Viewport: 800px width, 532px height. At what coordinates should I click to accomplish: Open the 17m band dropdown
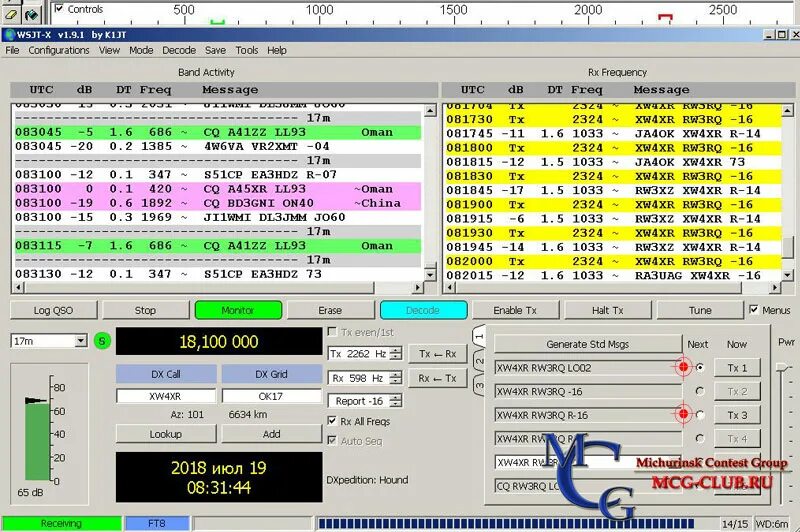pos(81,341)
